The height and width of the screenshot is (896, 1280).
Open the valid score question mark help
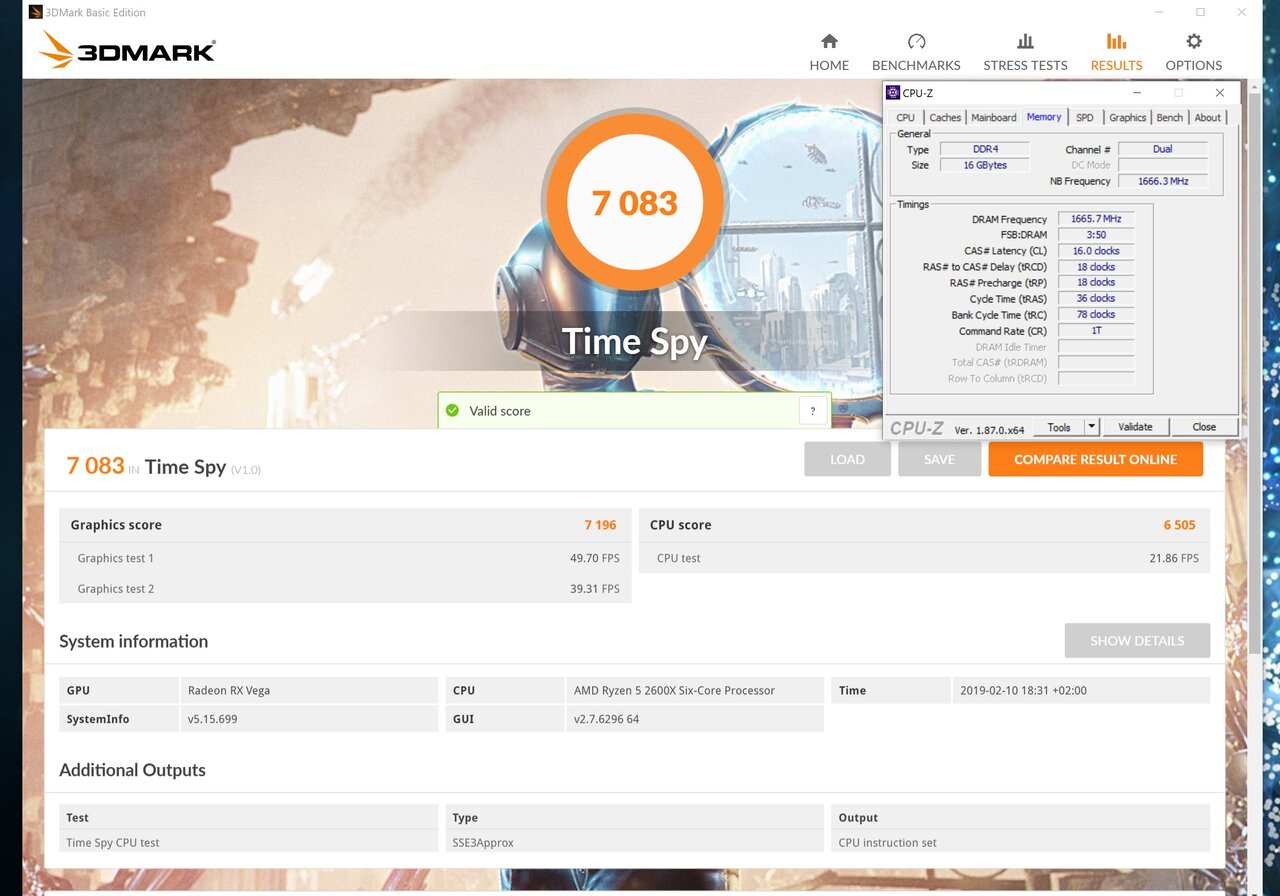point(813,410)
